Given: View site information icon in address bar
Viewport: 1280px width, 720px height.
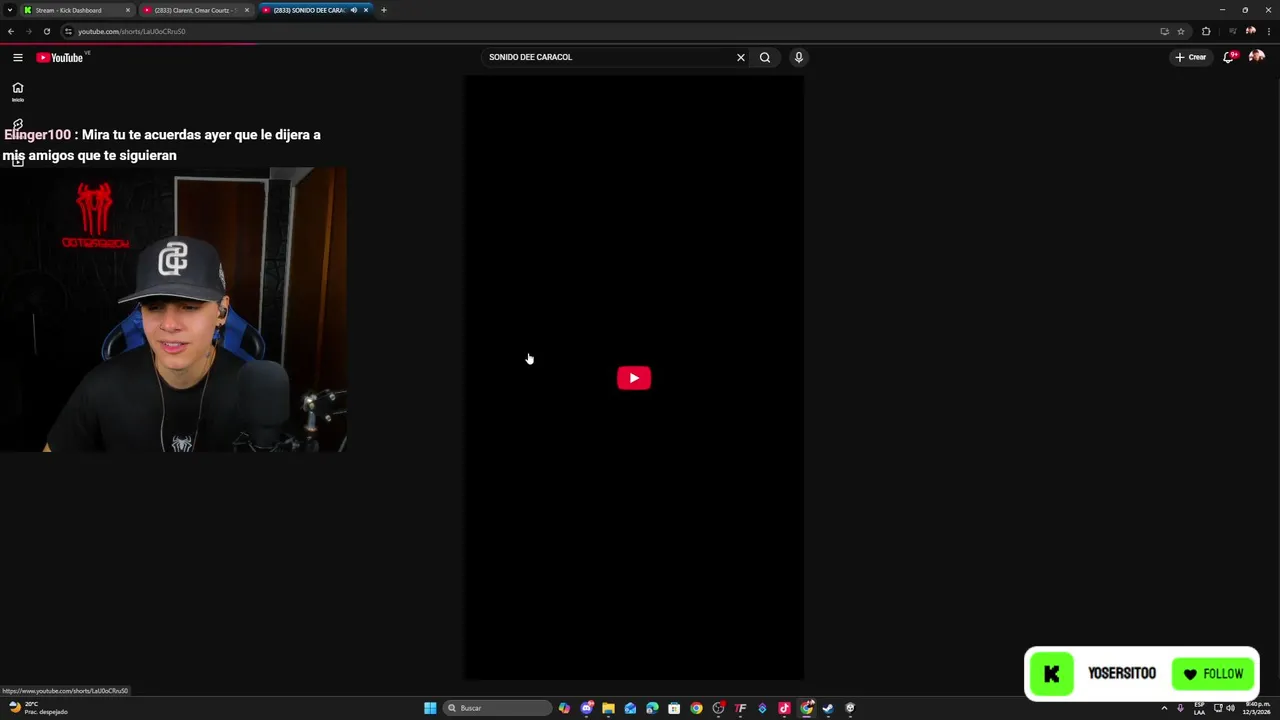Looking at the screenshot, I should (x=68, y=31).
